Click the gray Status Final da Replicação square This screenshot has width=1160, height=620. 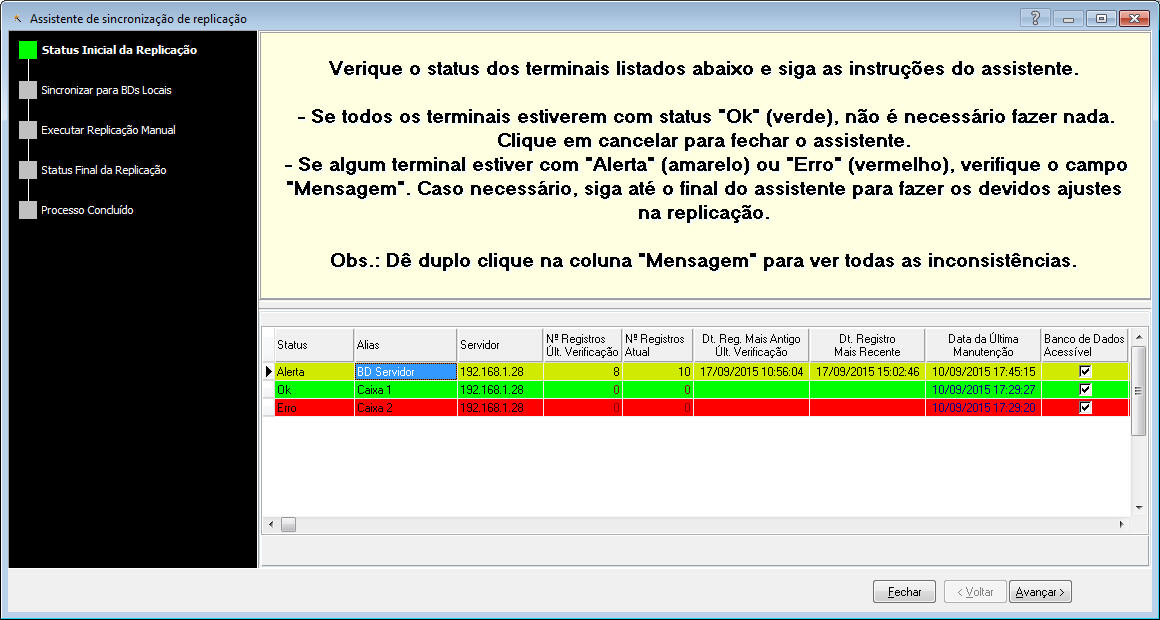[x=27, y=170]
